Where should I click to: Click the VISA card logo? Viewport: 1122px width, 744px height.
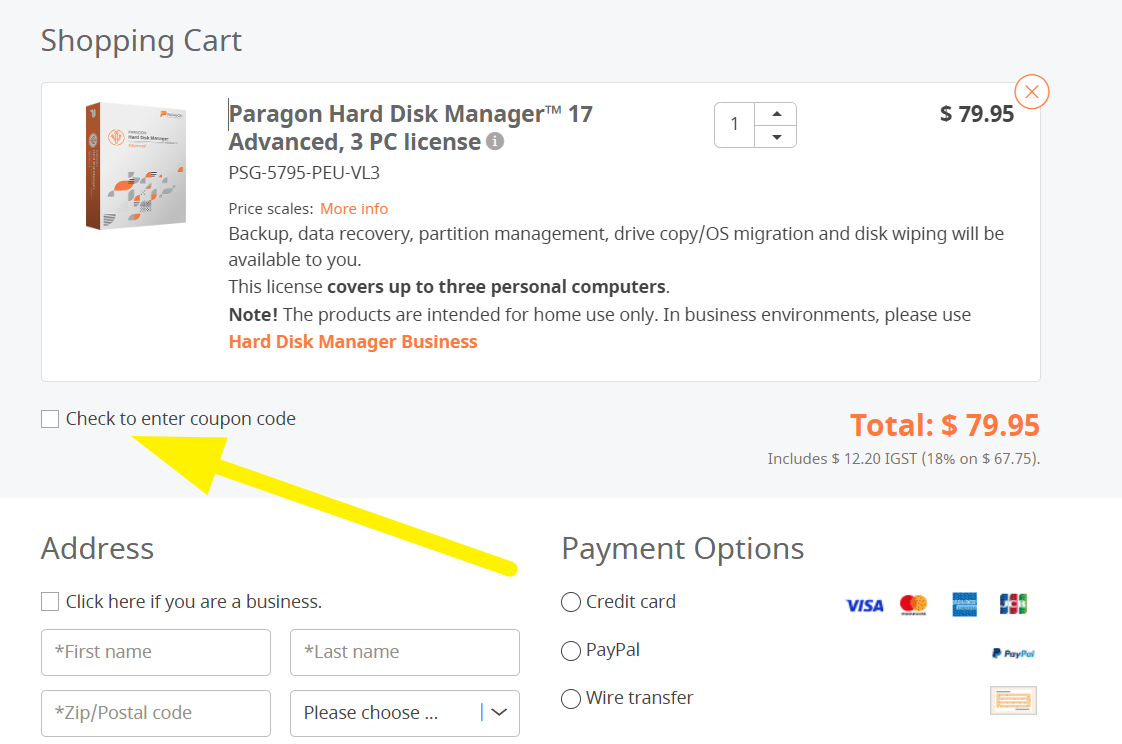(x=864, y=605)
